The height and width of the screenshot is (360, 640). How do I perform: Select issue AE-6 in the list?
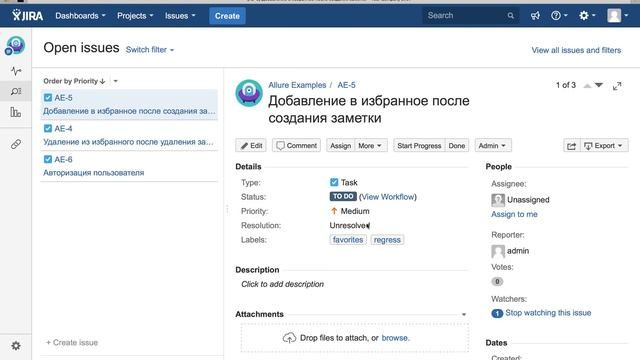pos(129,166)
